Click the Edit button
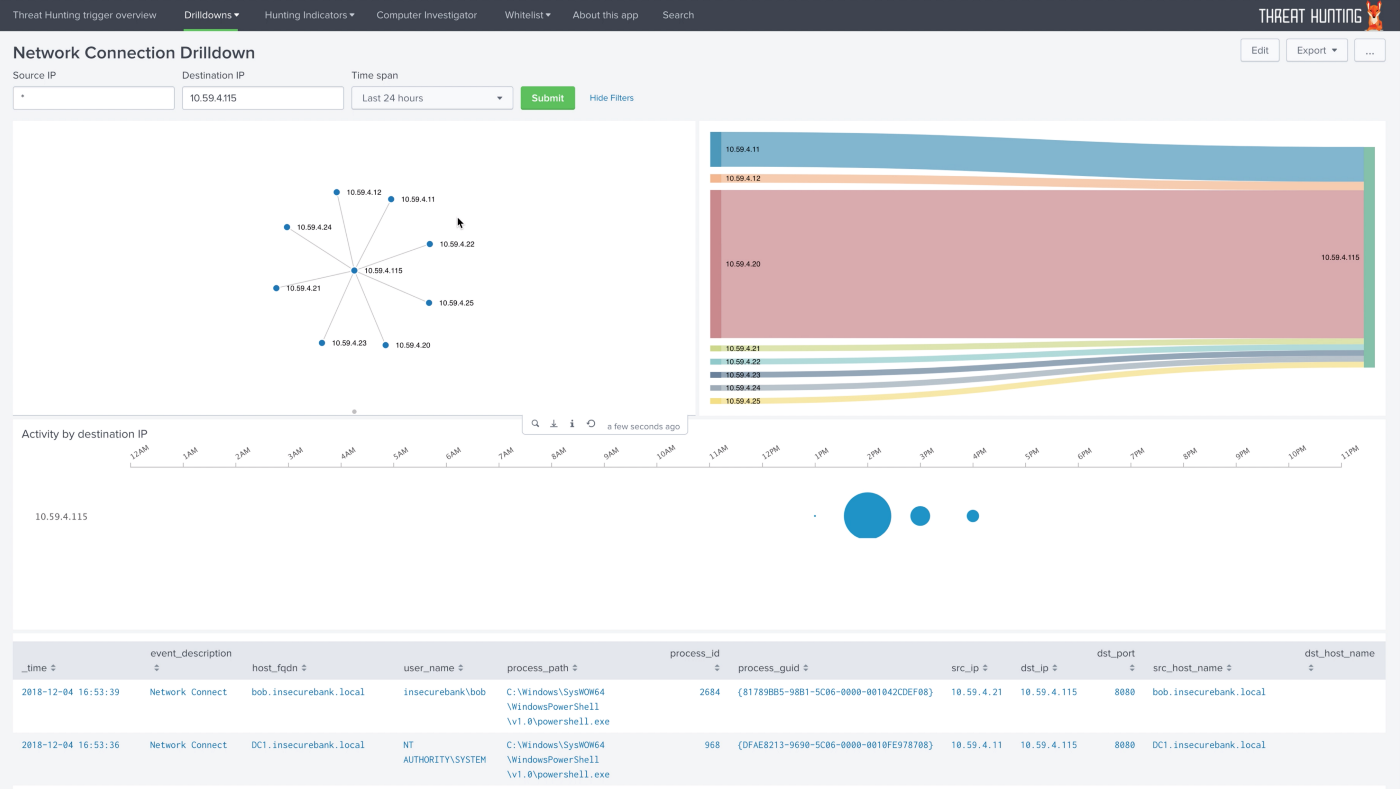The width and height of the screenshot is (1400, 789). (x=1260, y=50)
